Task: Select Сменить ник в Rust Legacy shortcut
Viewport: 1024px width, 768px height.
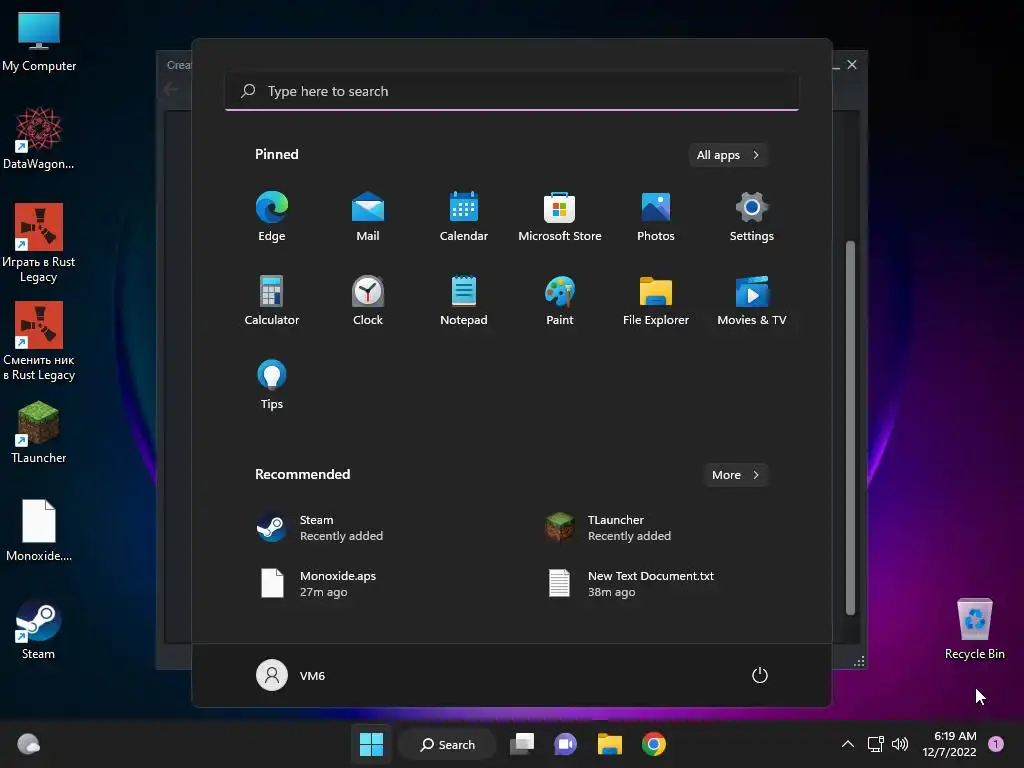Action: (39, 341)
